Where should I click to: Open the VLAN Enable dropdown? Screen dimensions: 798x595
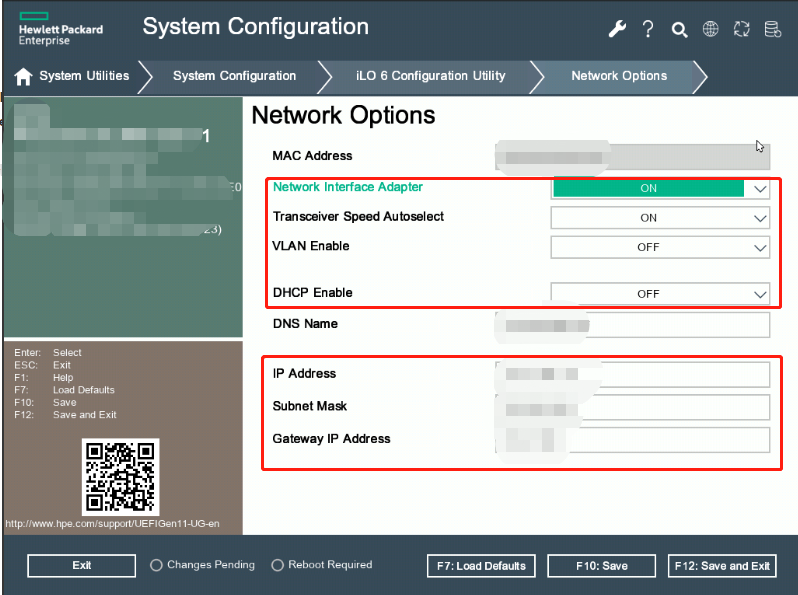tap(660, 247)
